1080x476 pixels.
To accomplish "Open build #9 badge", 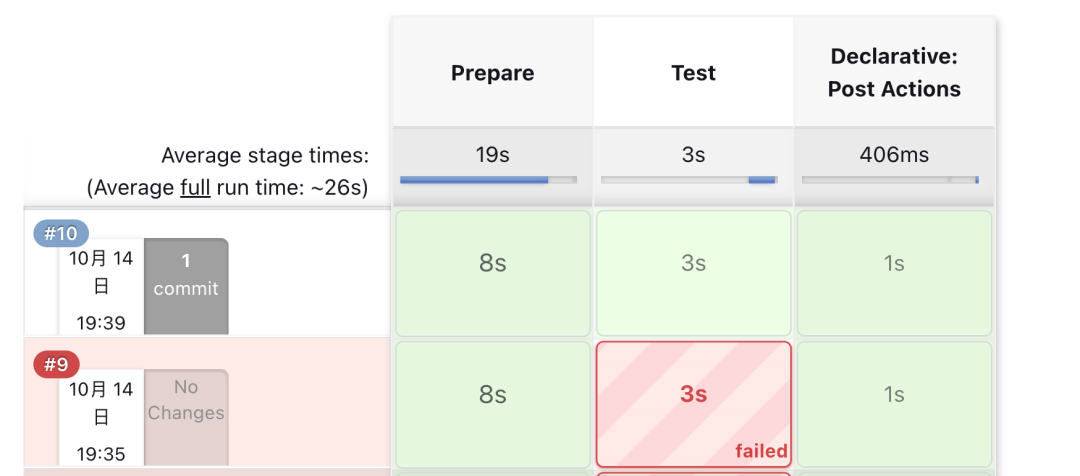I will point(56,364).
